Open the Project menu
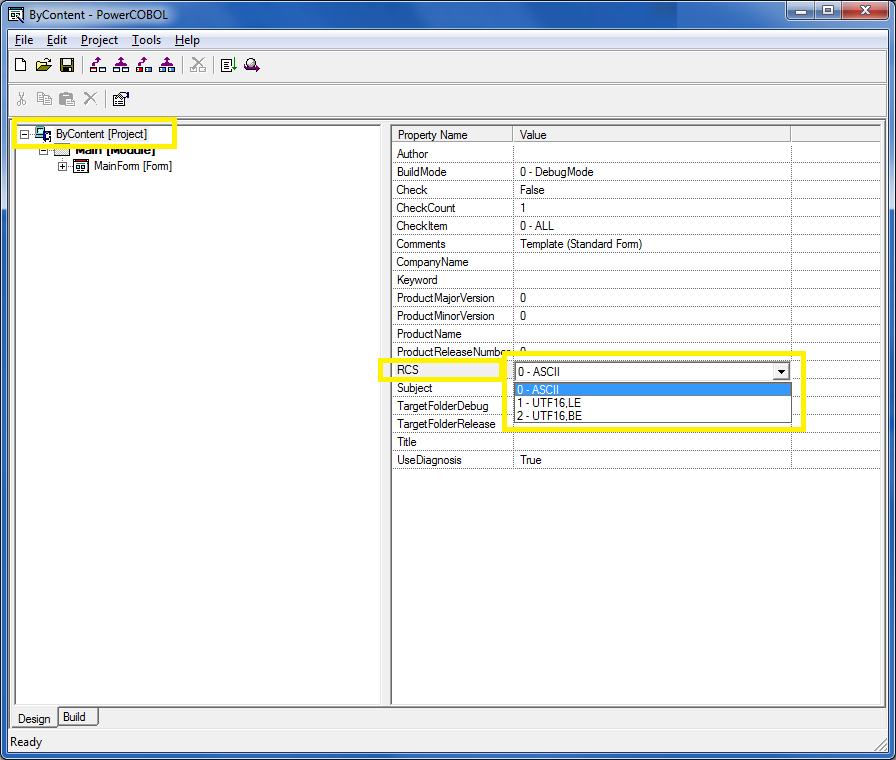 (x=99, y=40)
